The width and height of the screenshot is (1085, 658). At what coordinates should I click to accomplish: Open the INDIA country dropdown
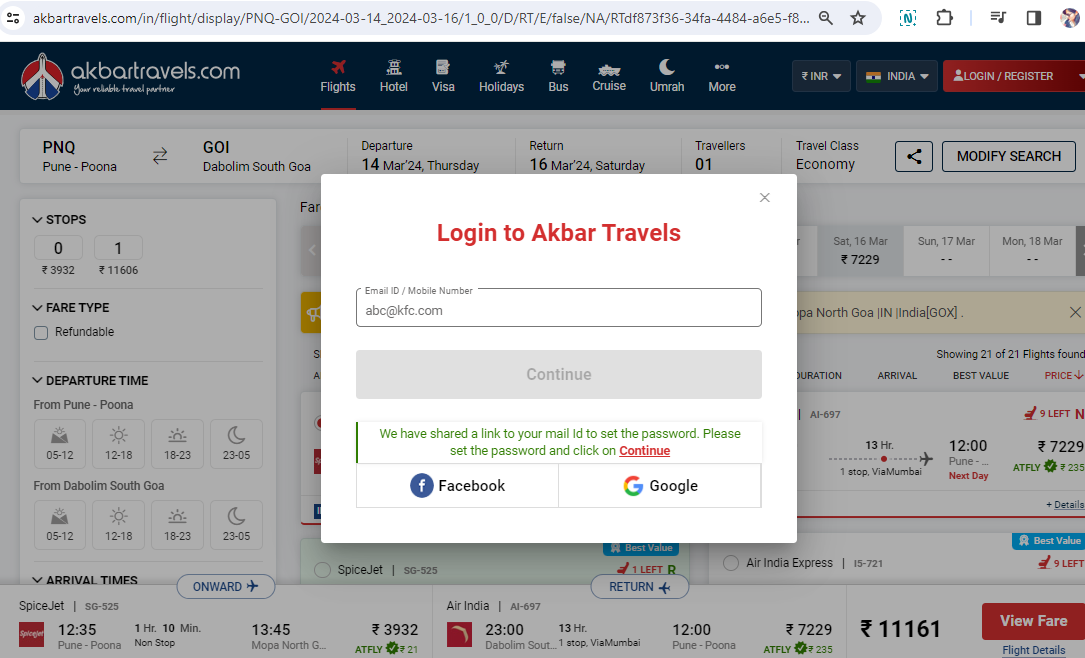897,76
